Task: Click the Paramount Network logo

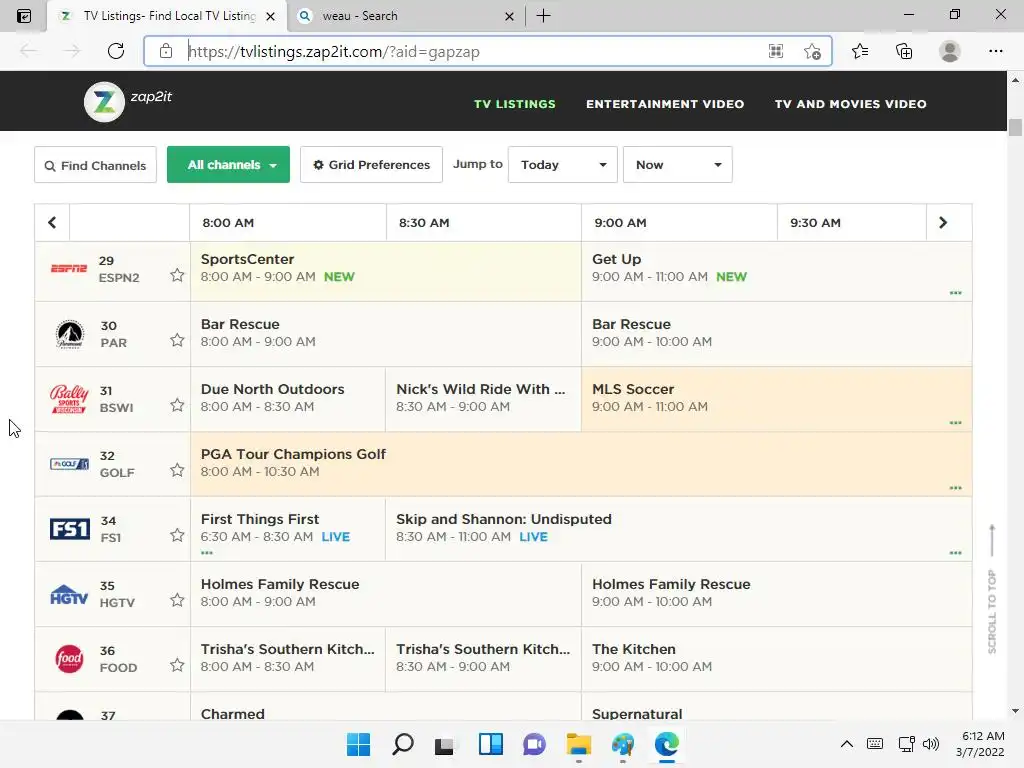Action: click(x=69, y=334)
